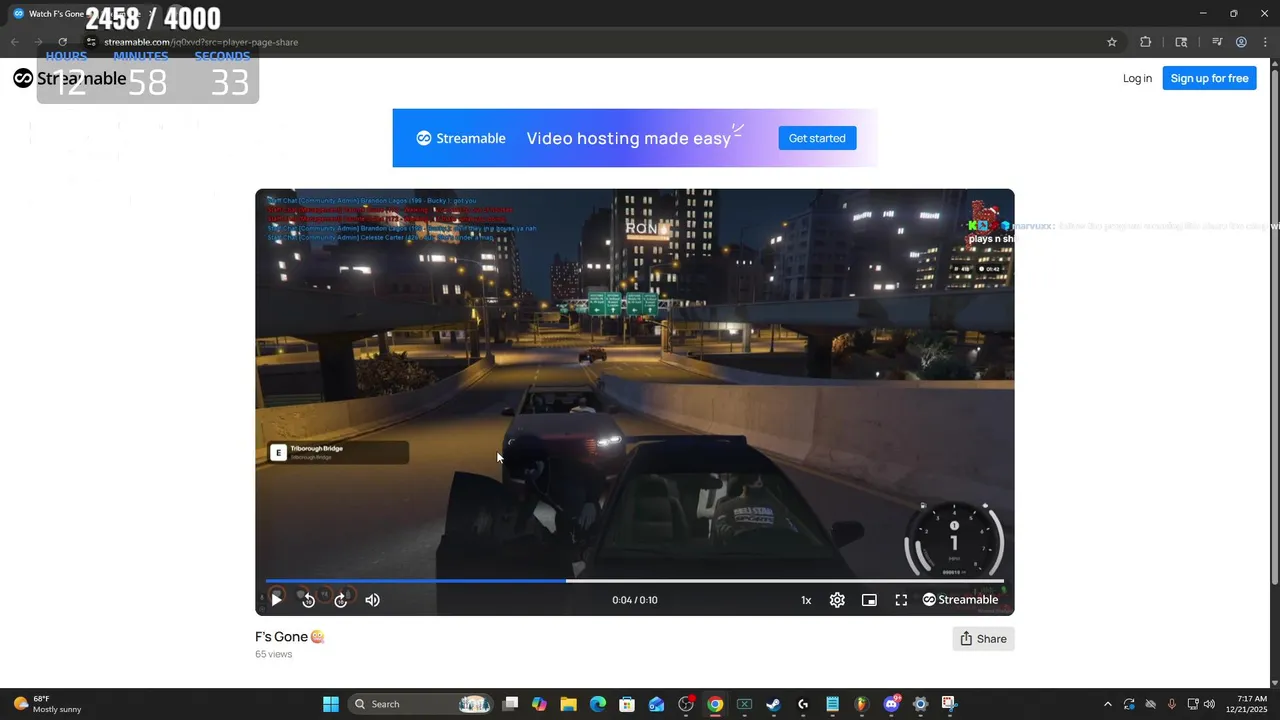Open the 1x playback speed selector
This screenshot has height=720, width=1280.
pyautogui.click(x=806, y=600)
